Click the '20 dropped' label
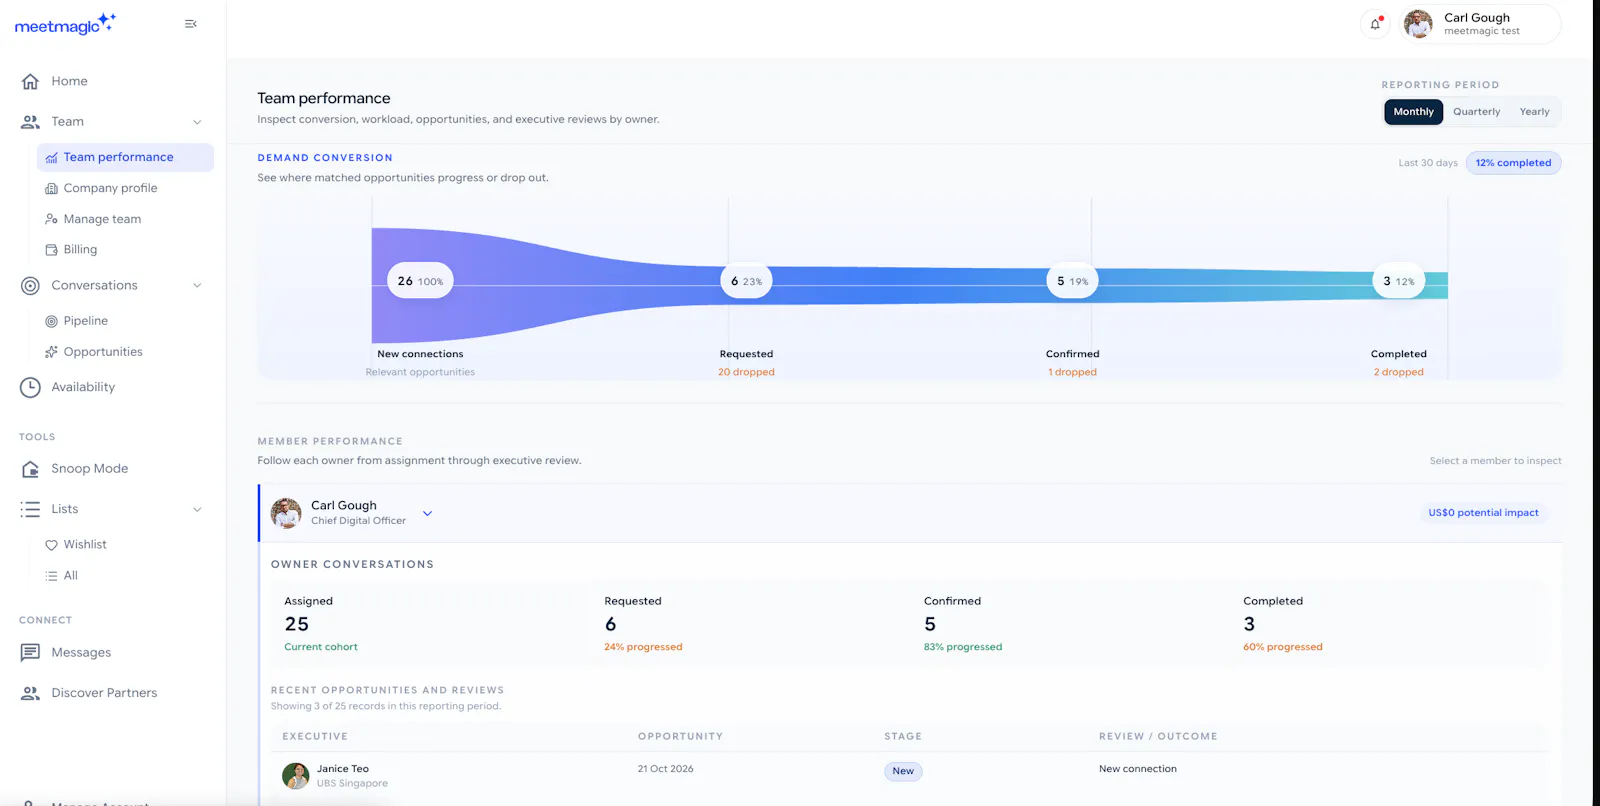 pos(746,372)
